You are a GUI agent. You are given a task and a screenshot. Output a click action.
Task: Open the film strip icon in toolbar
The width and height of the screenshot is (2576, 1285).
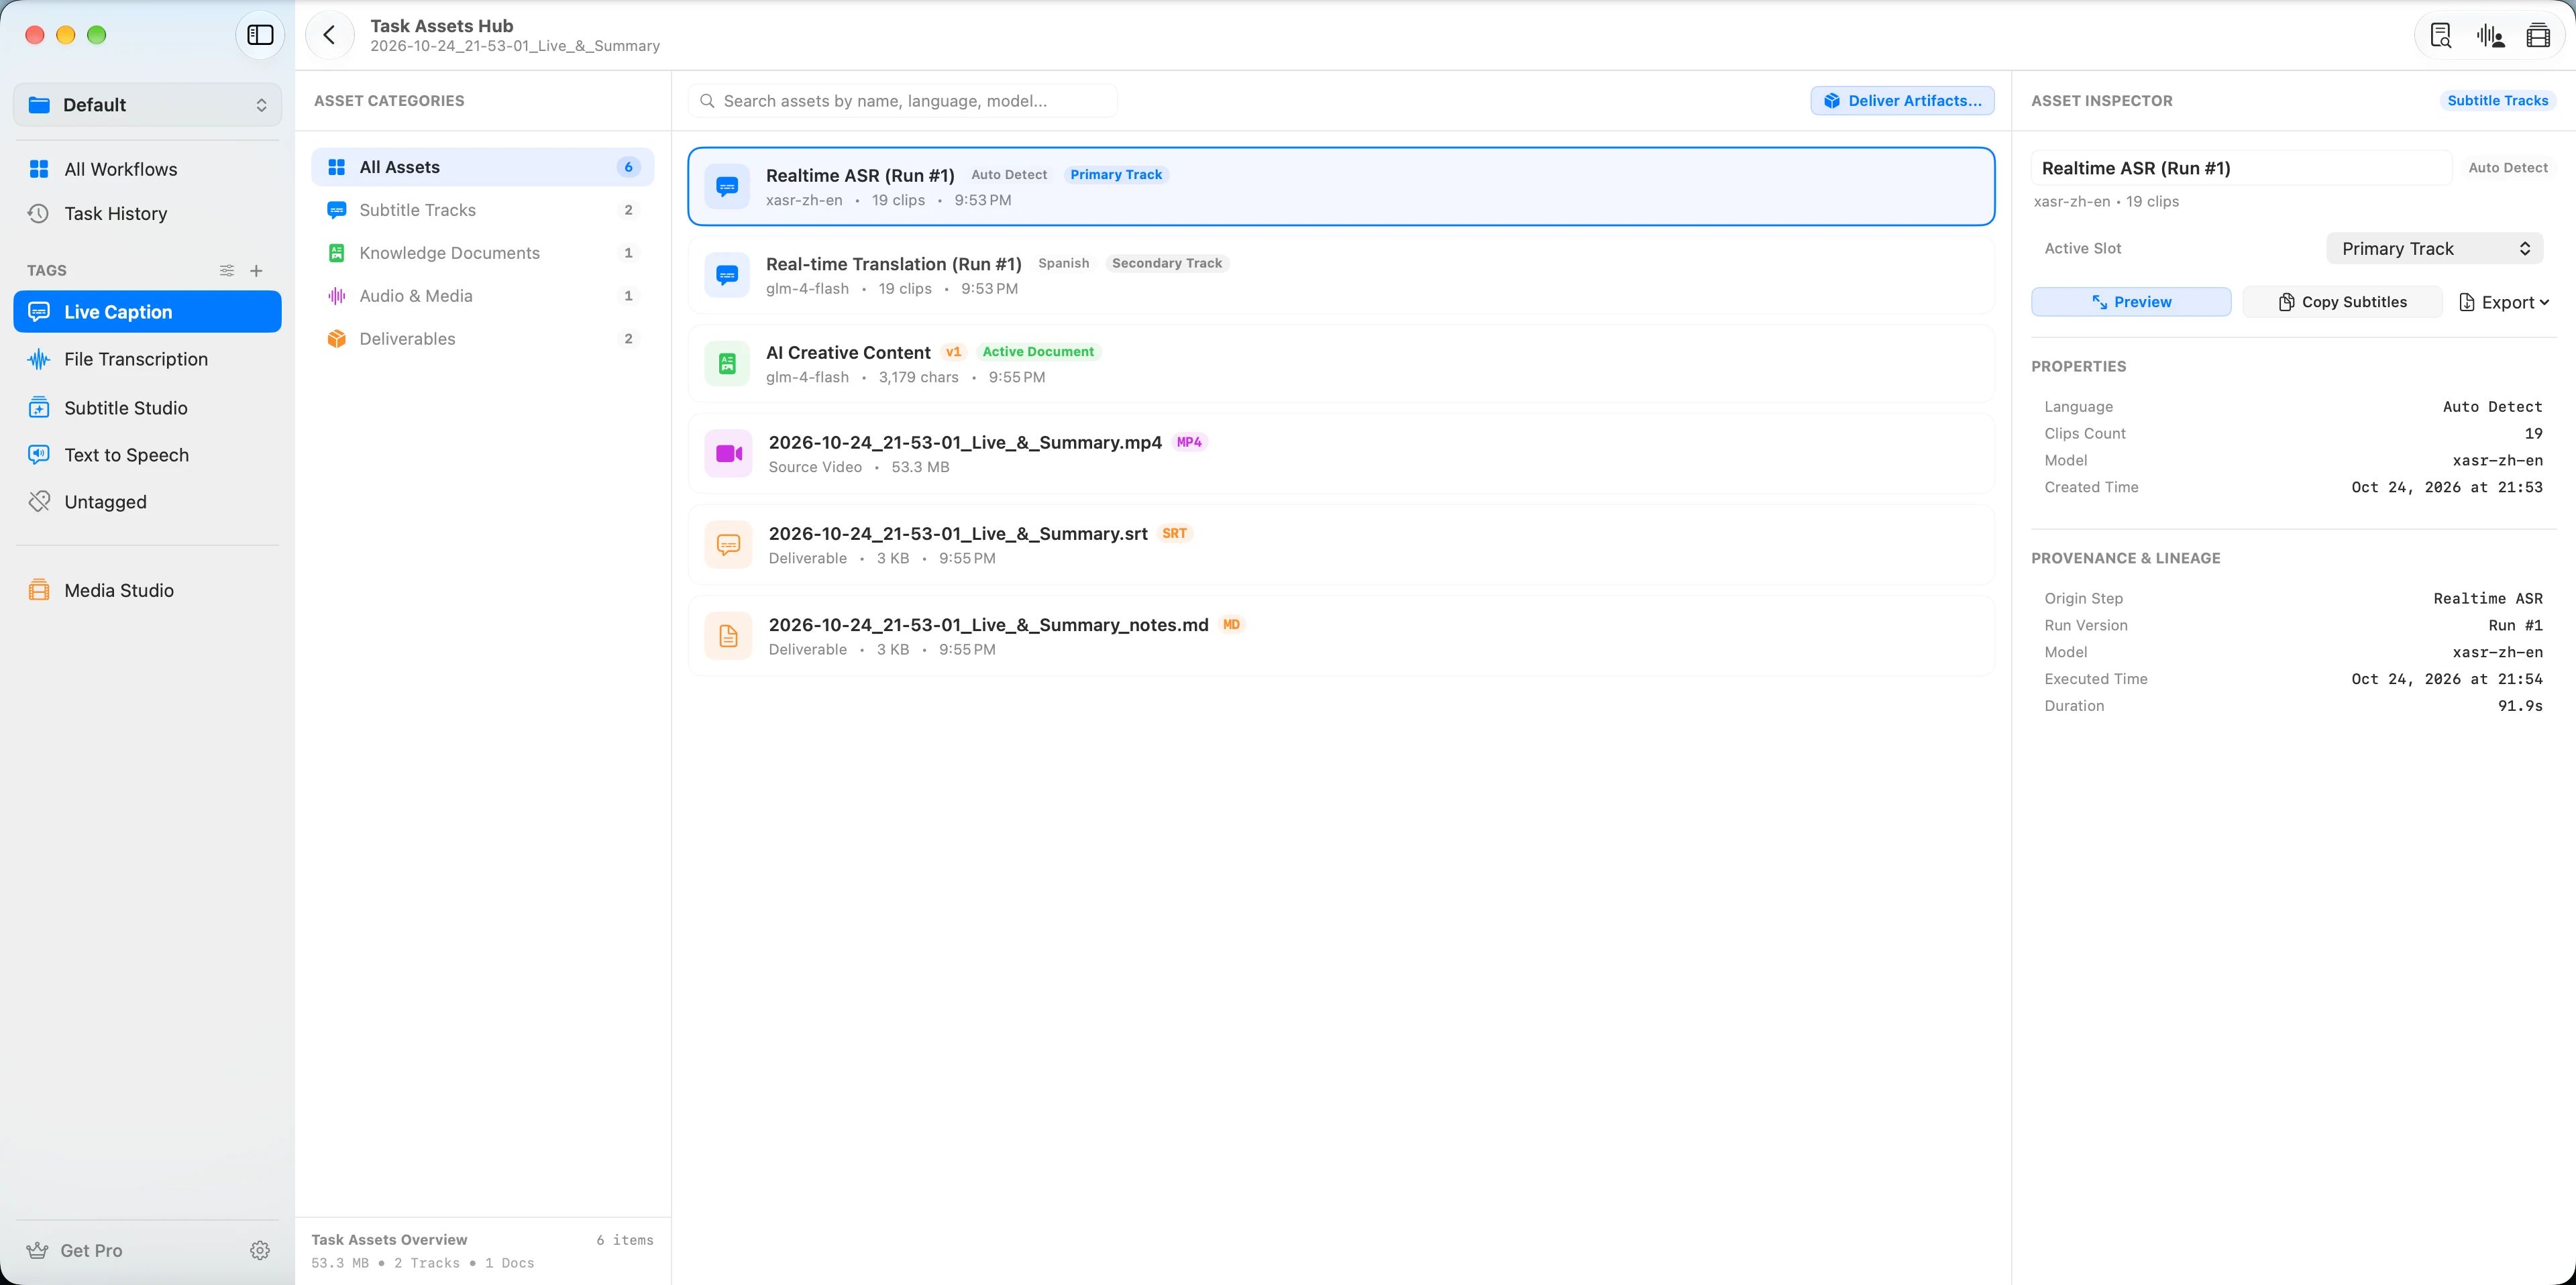click(x=2538, y=36)
